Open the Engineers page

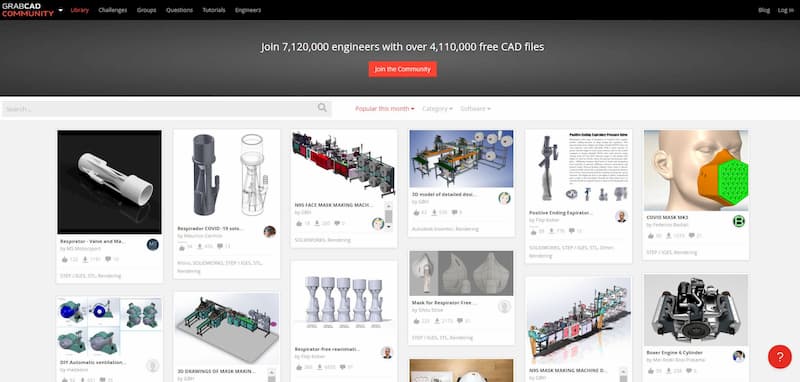[248, 10]
